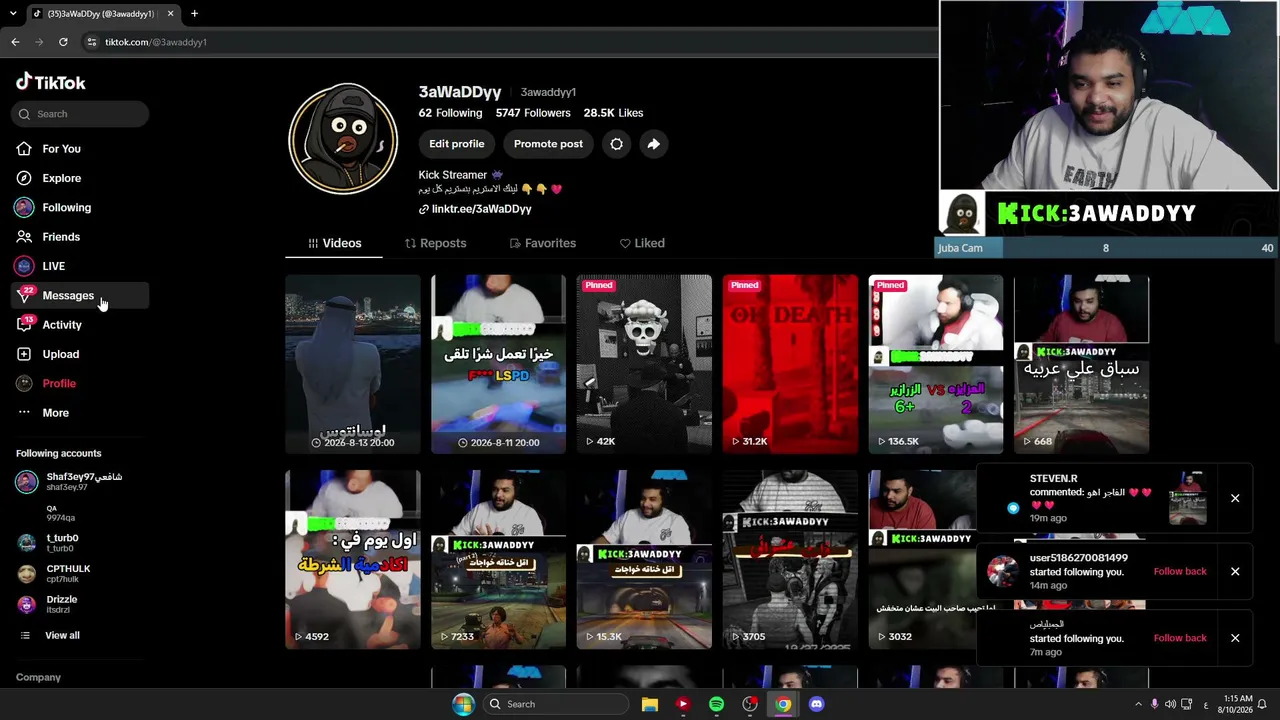This screenshot has width=1280, height=720.
Task: Open the Following feed in the sidebar
Action: click(x=66, y=208)
